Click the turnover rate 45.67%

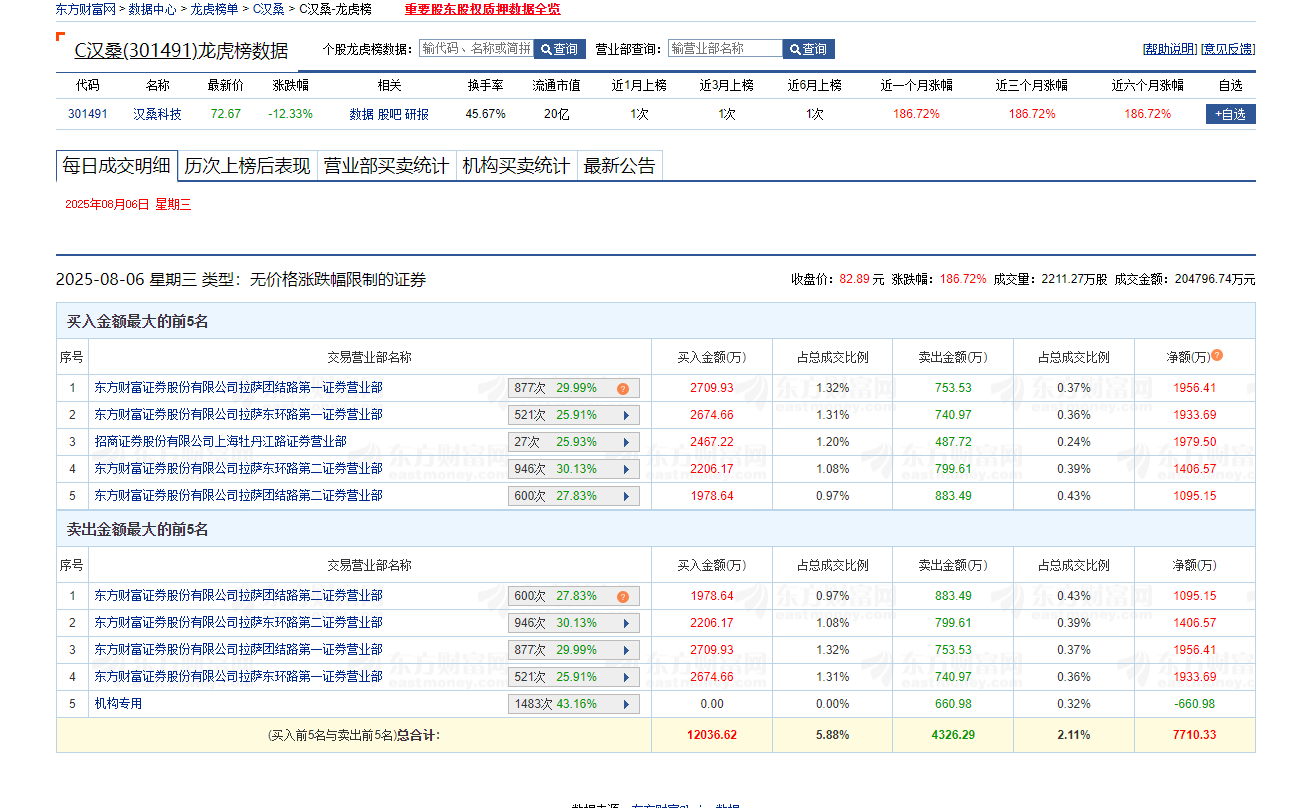(485, 114)
